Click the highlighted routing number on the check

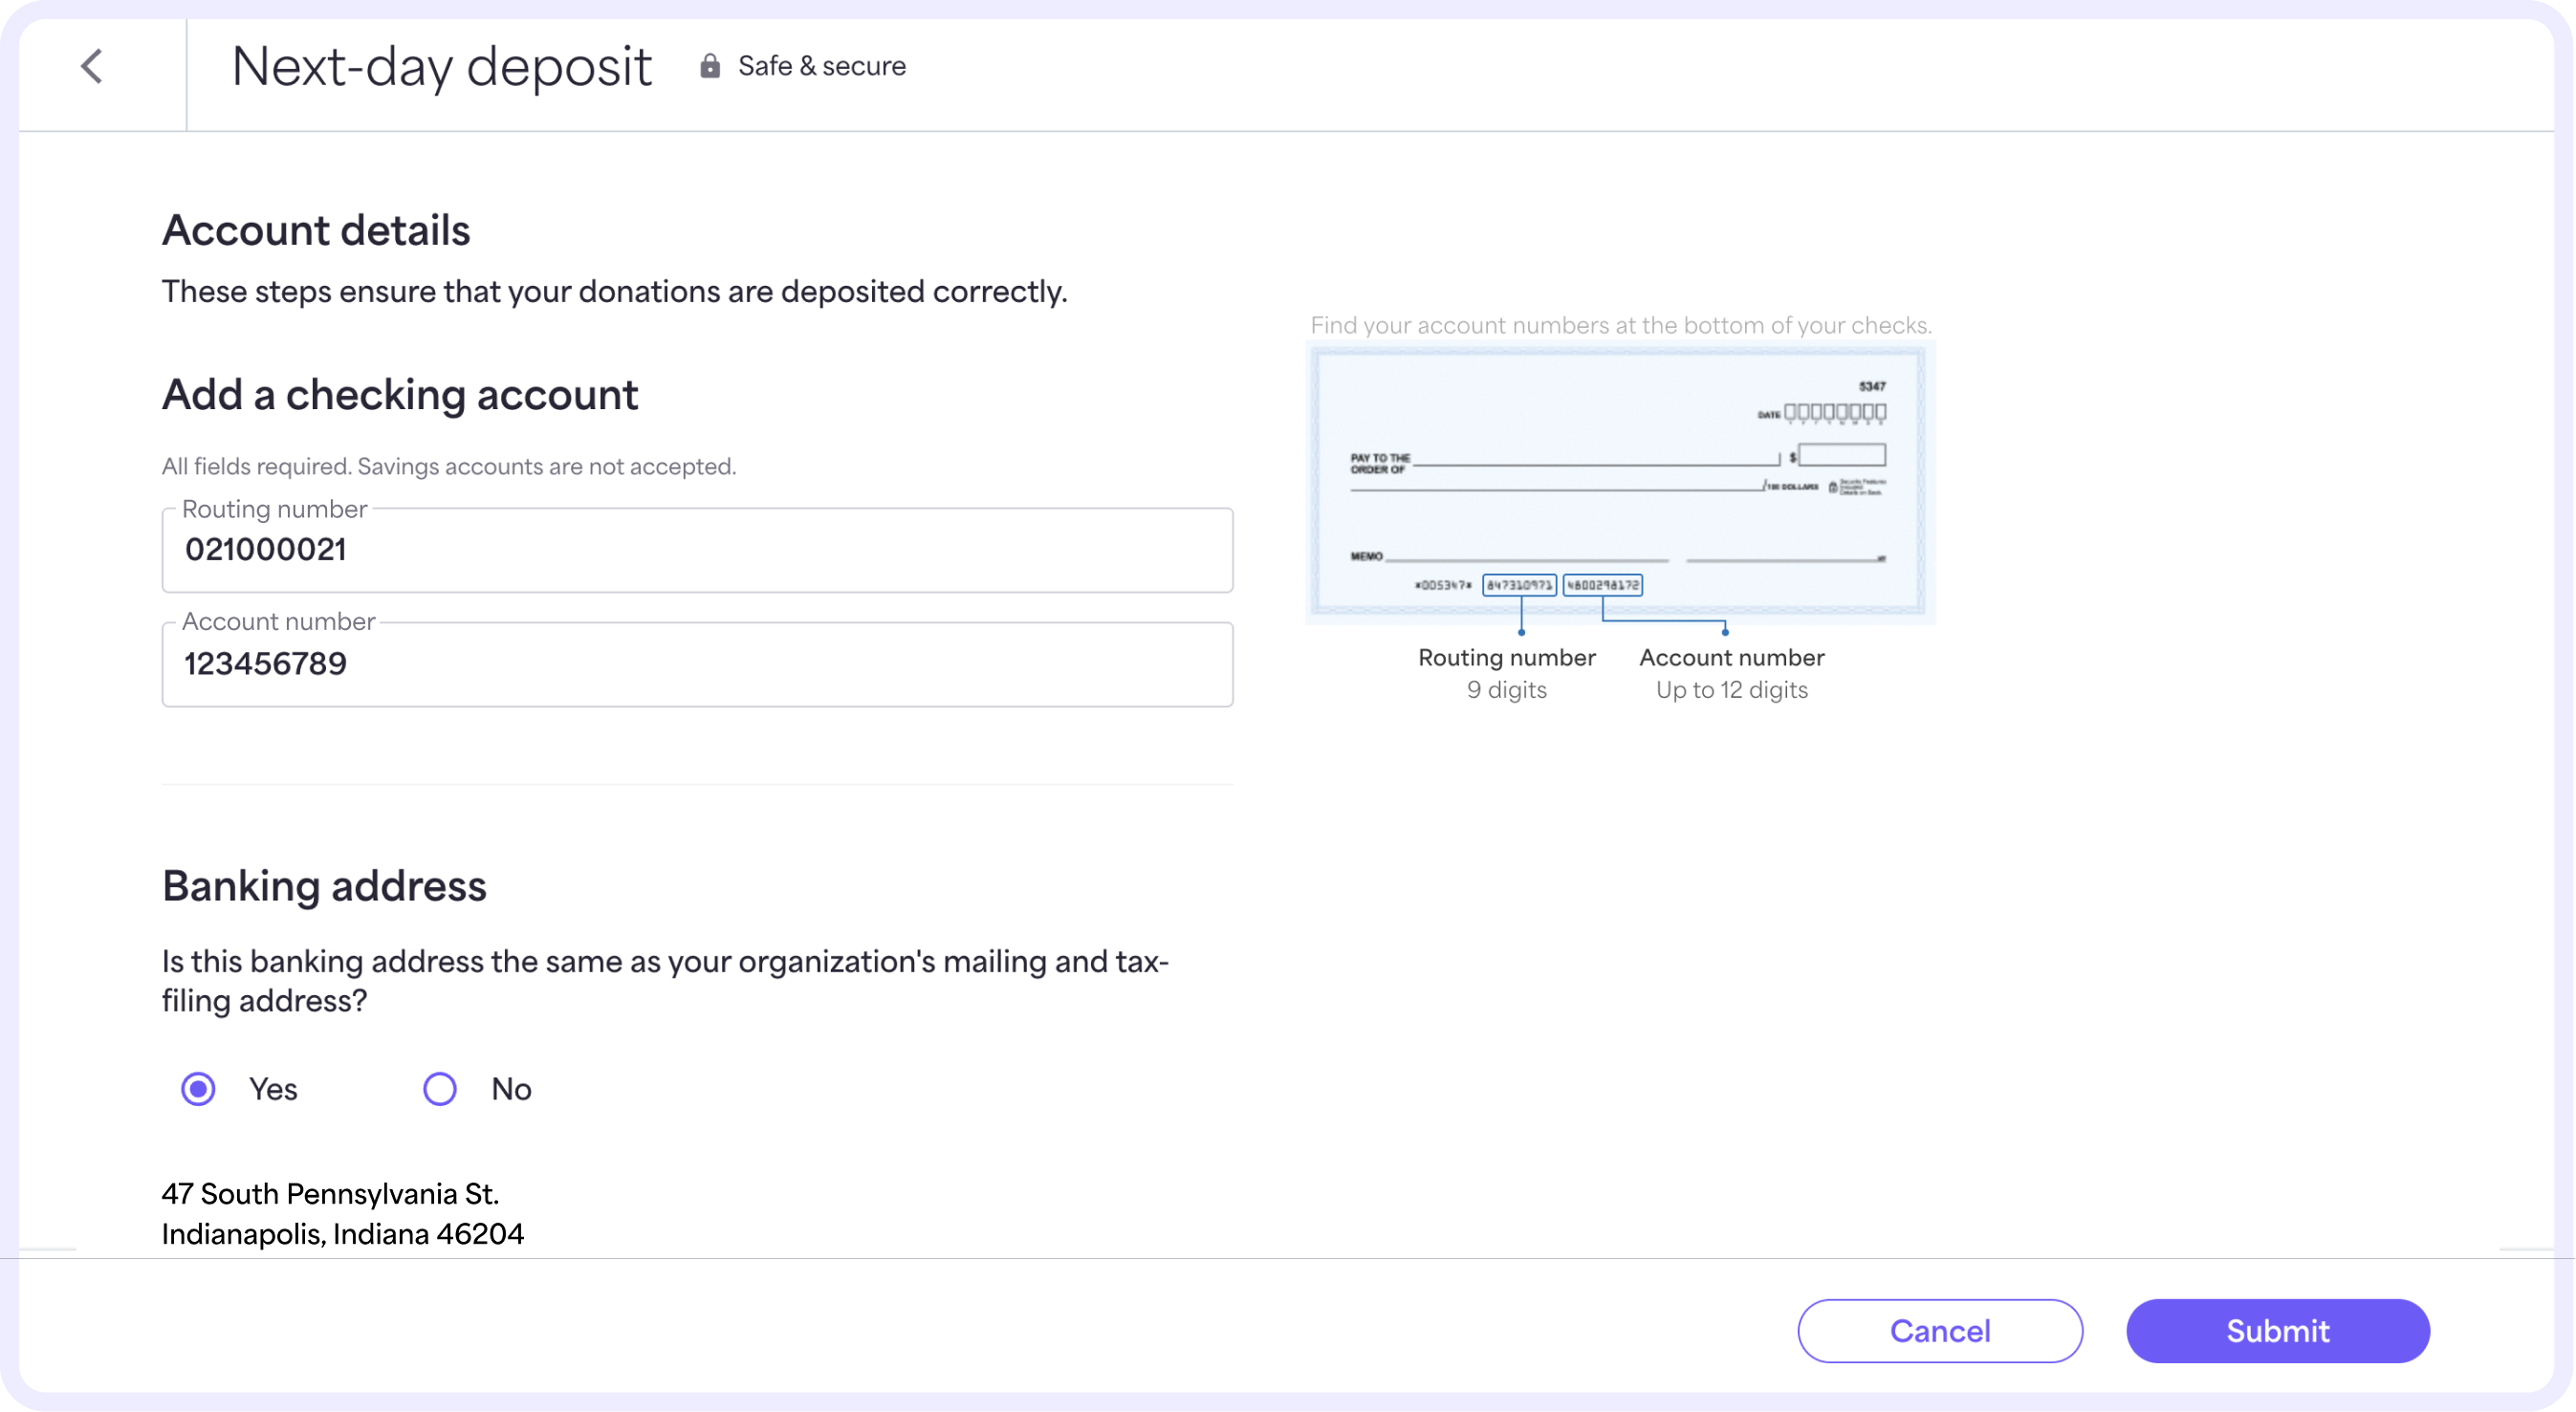coord(1519,585)
